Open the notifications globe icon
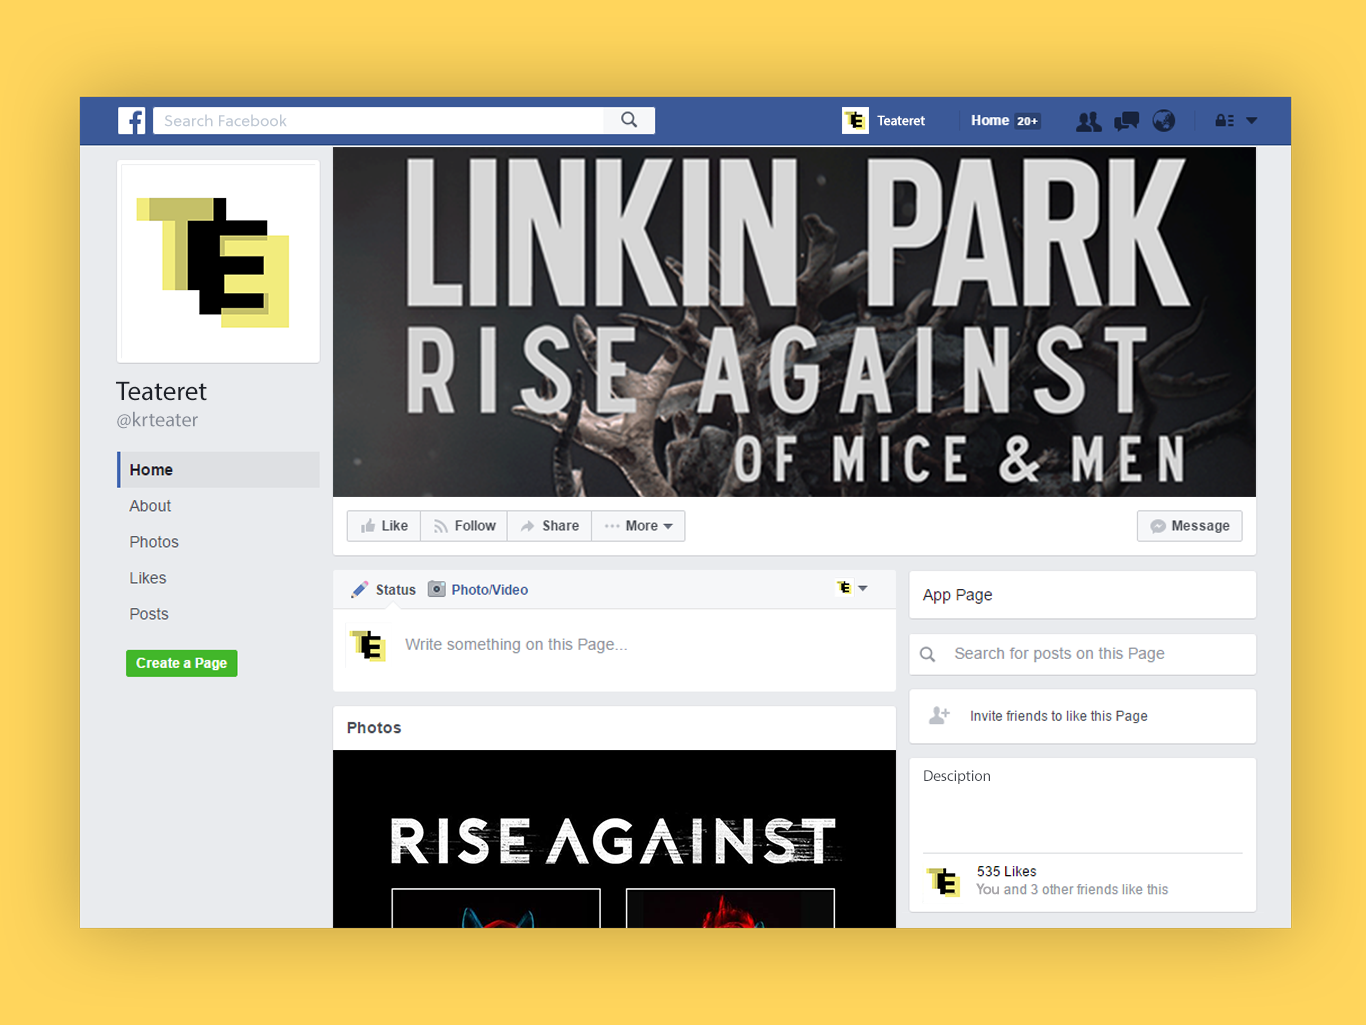Screen dimensions: 1366x1025 (x=1164, y=121)
